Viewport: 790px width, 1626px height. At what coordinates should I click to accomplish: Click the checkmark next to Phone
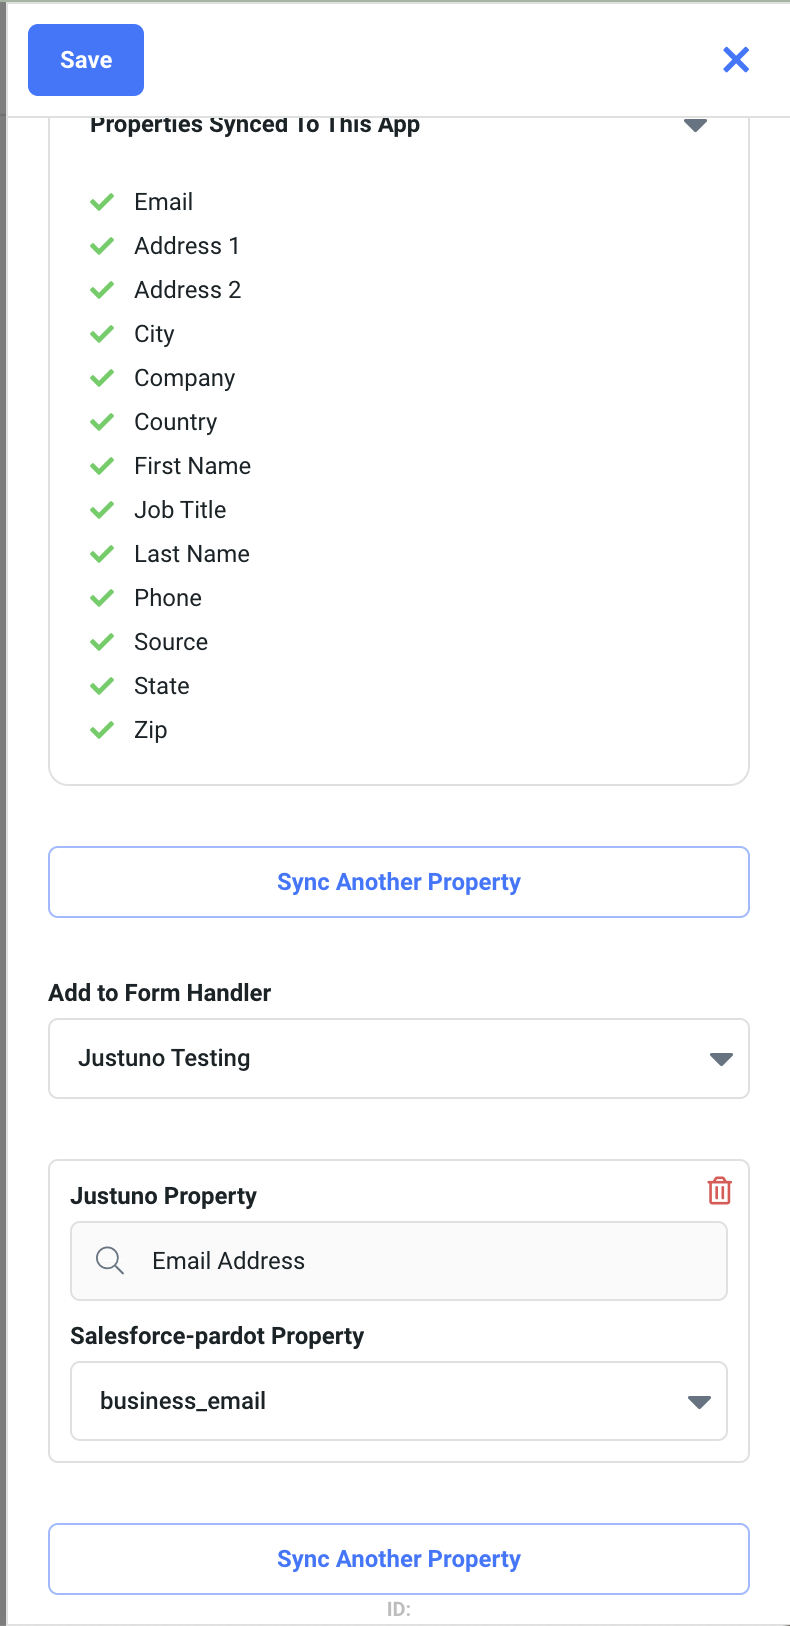tap(102, 598)
